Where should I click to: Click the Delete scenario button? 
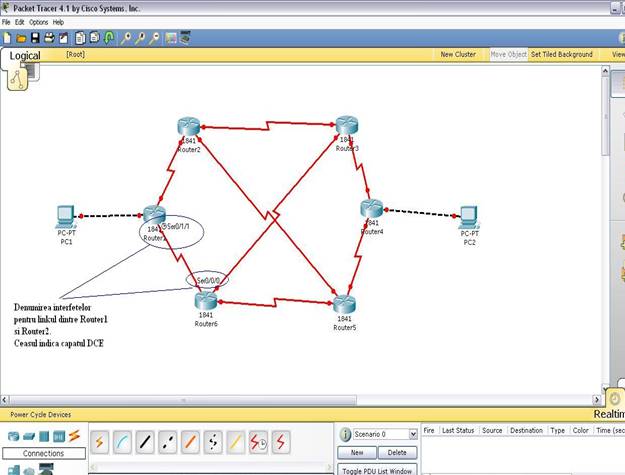point(397,453)
